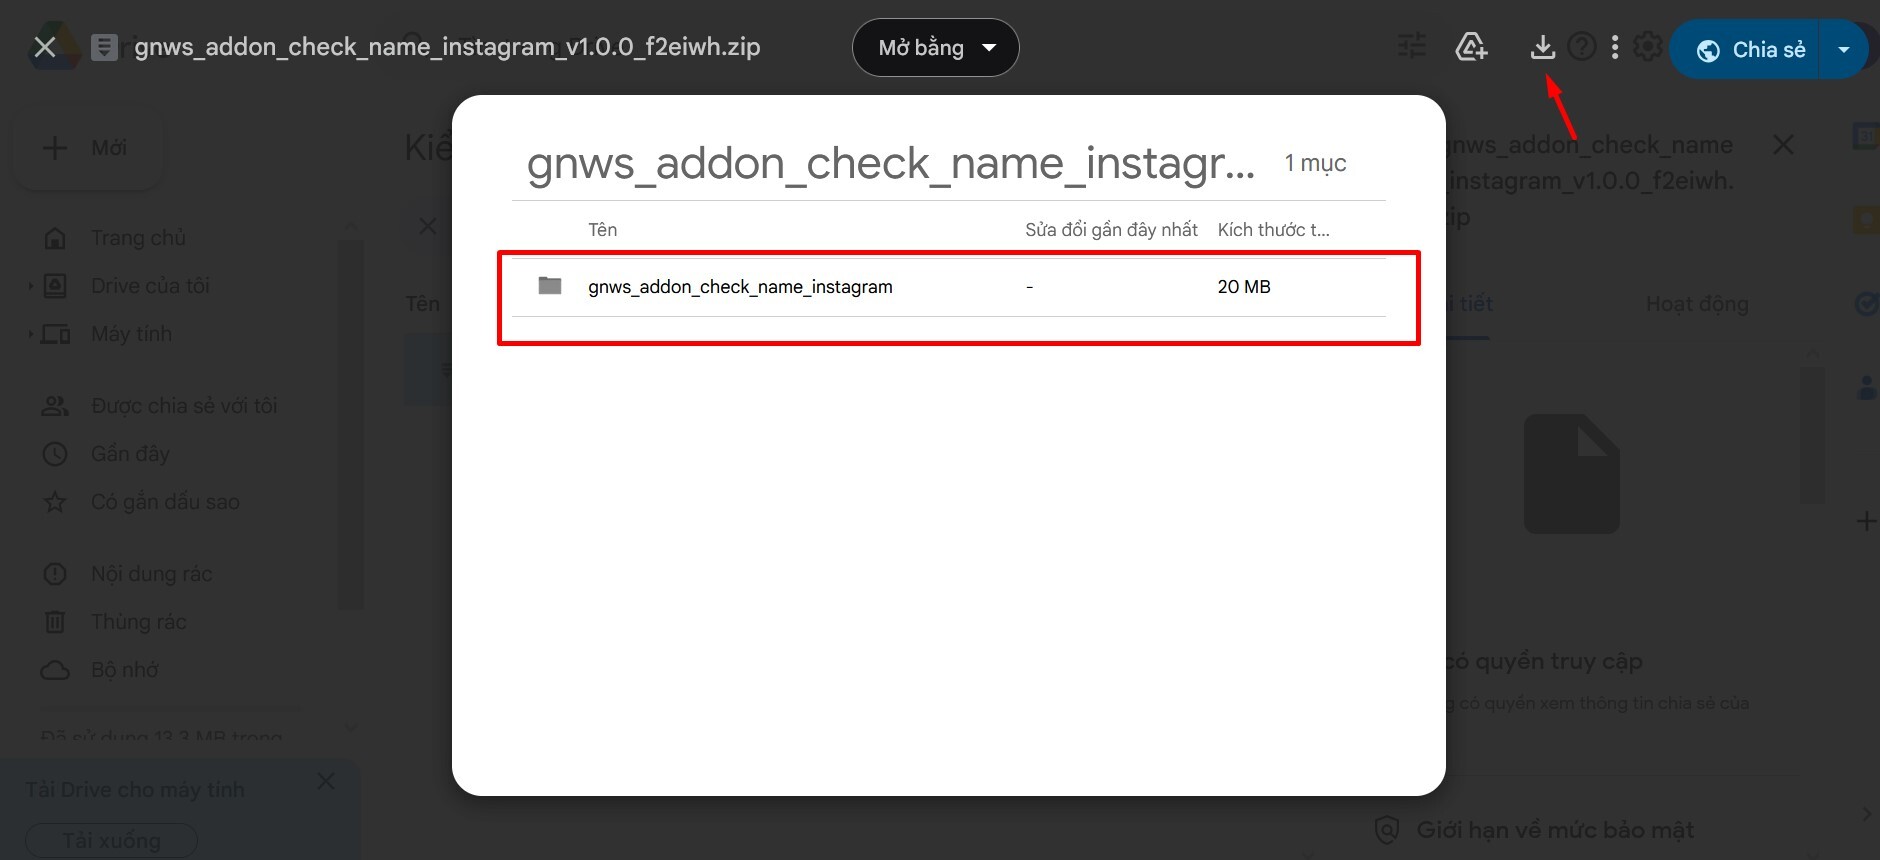Sort by the 'Tên' column header
This screenshot has width=1880, height=860.
pos(602,230)
